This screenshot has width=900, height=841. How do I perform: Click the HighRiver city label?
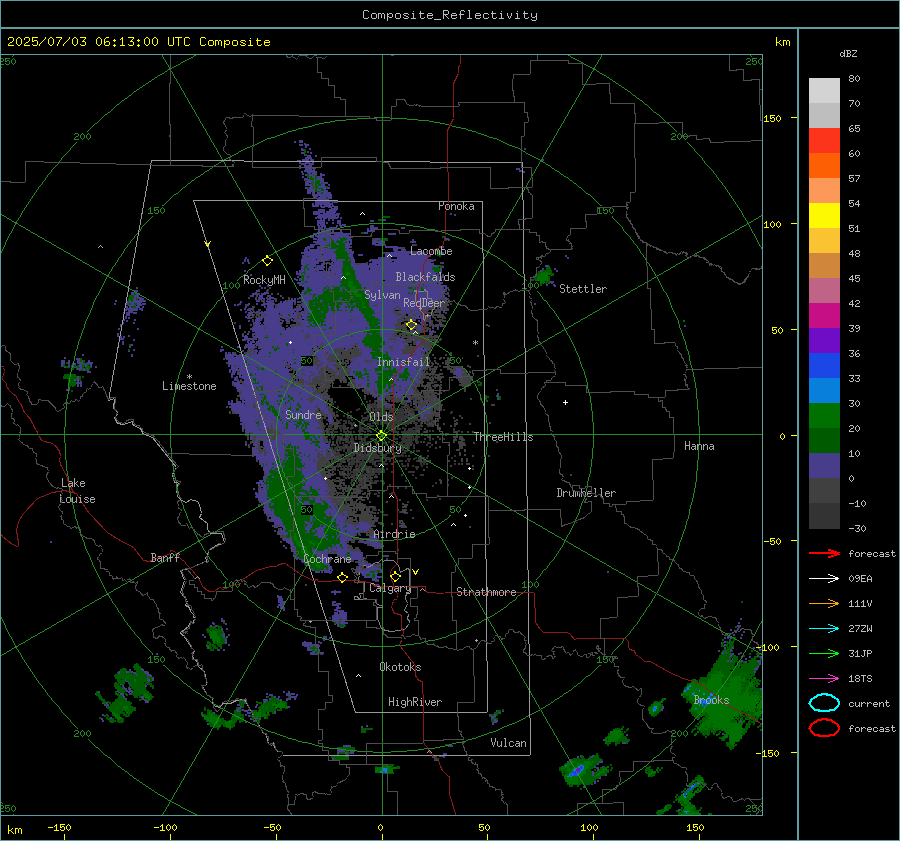(x=415, y=702)
